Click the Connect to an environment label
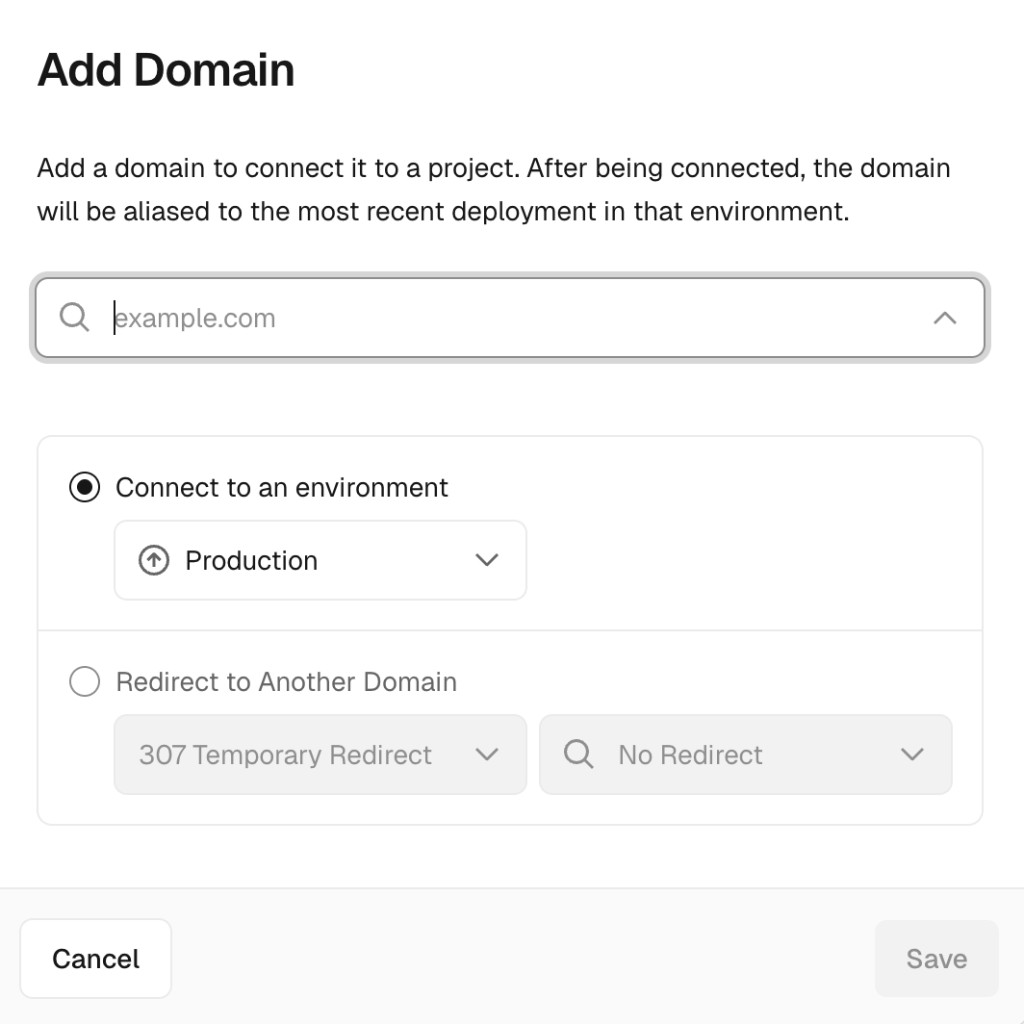The width and height of the screenshot is (1024, 1024). [x=282, y=488]
